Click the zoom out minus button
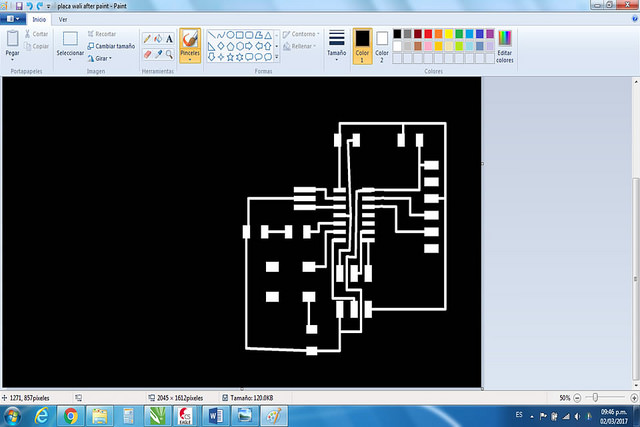Viewport: 640px width, 427px height. click(x=577, y=398)
